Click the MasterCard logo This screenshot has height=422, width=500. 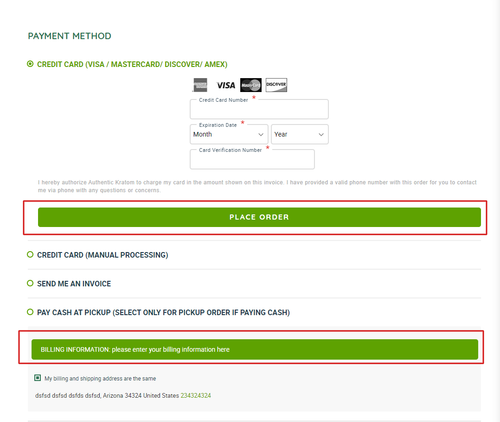point(251,85)
